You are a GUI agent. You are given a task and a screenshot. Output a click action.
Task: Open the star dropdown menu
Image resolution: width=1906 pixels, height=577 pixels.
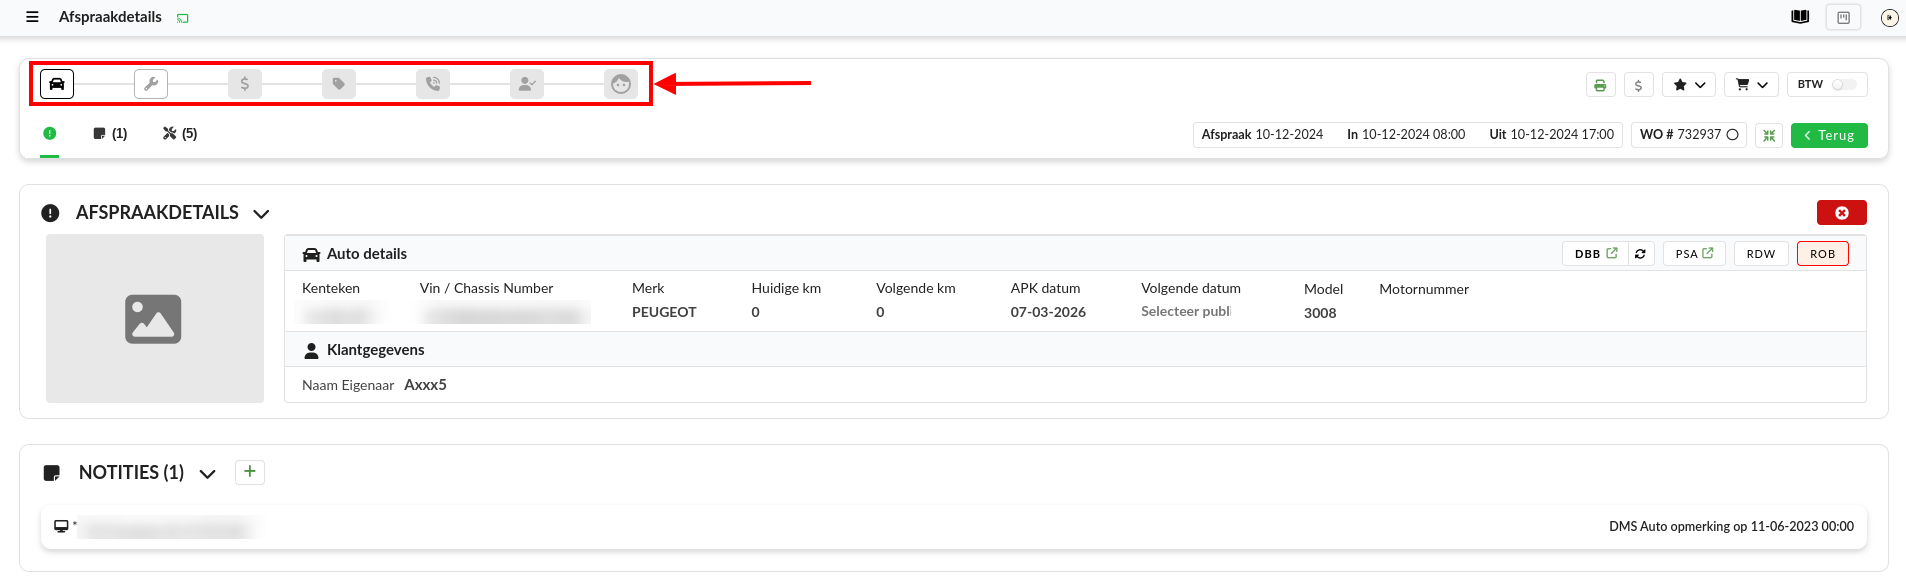[1689, 85]
